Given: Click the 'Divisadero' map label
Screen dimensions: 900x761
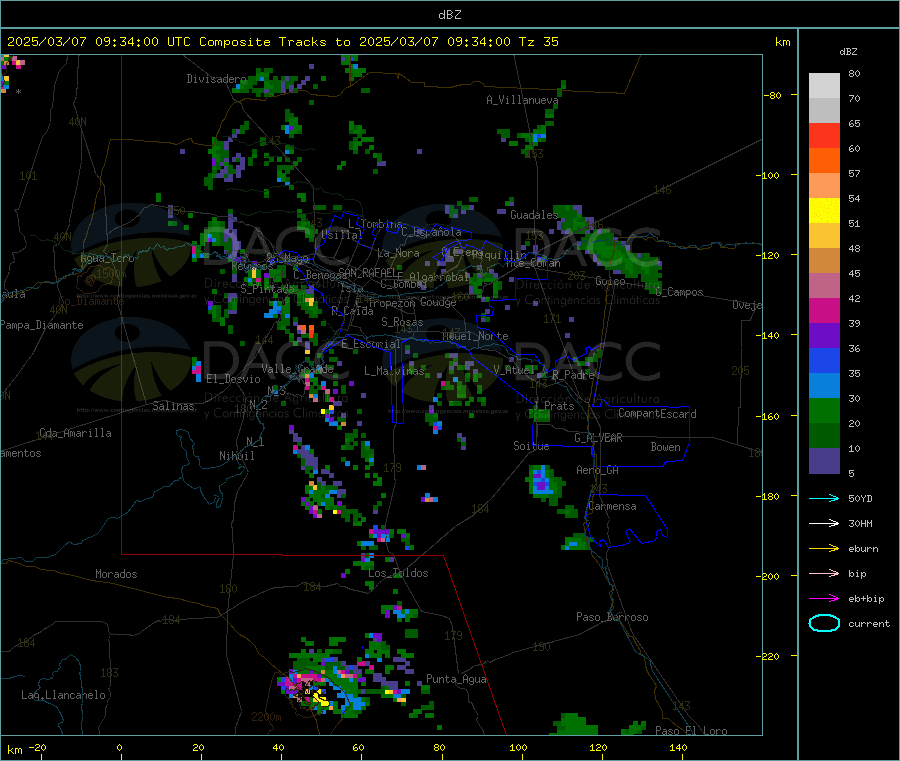Looking at the screenshot, I should point(216,79).
